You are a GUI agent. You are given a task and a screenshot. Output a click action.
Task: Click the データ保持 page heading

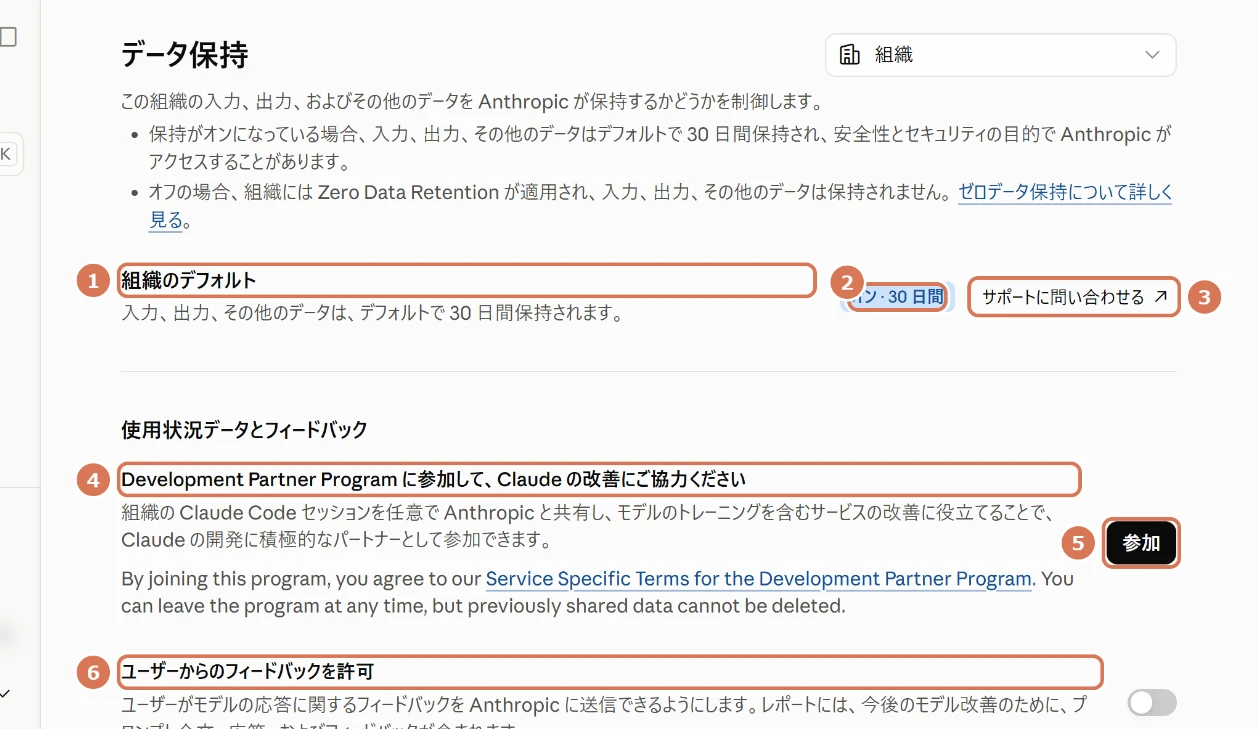coord(185,54)
